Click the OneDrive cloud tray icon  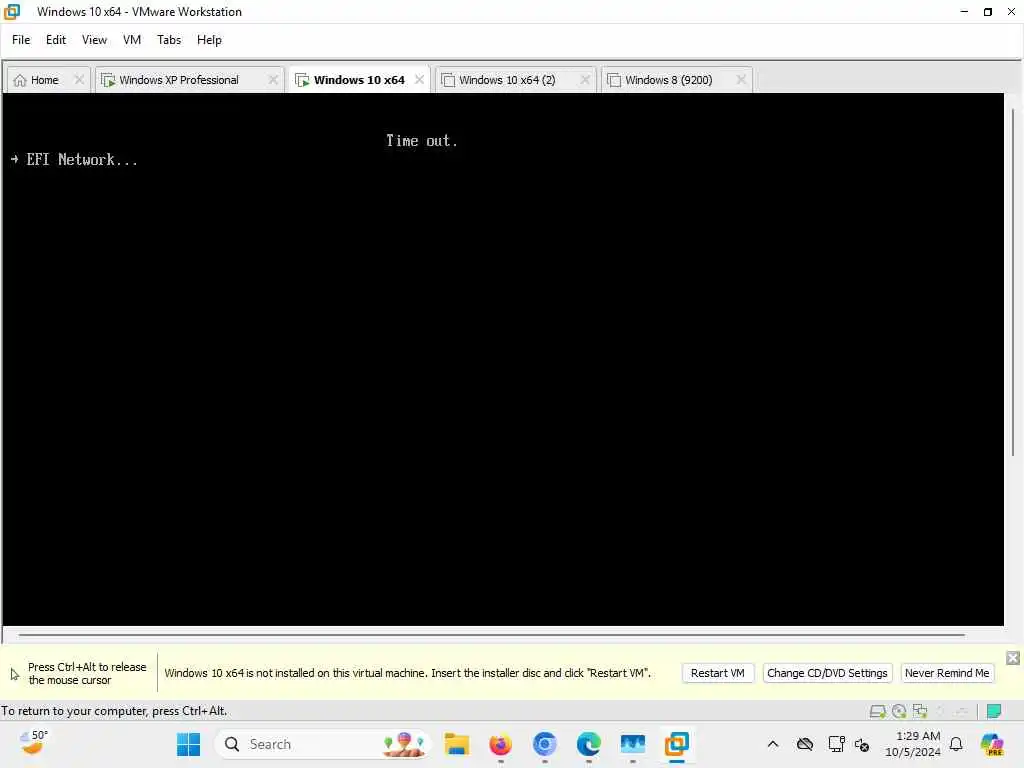805,744
